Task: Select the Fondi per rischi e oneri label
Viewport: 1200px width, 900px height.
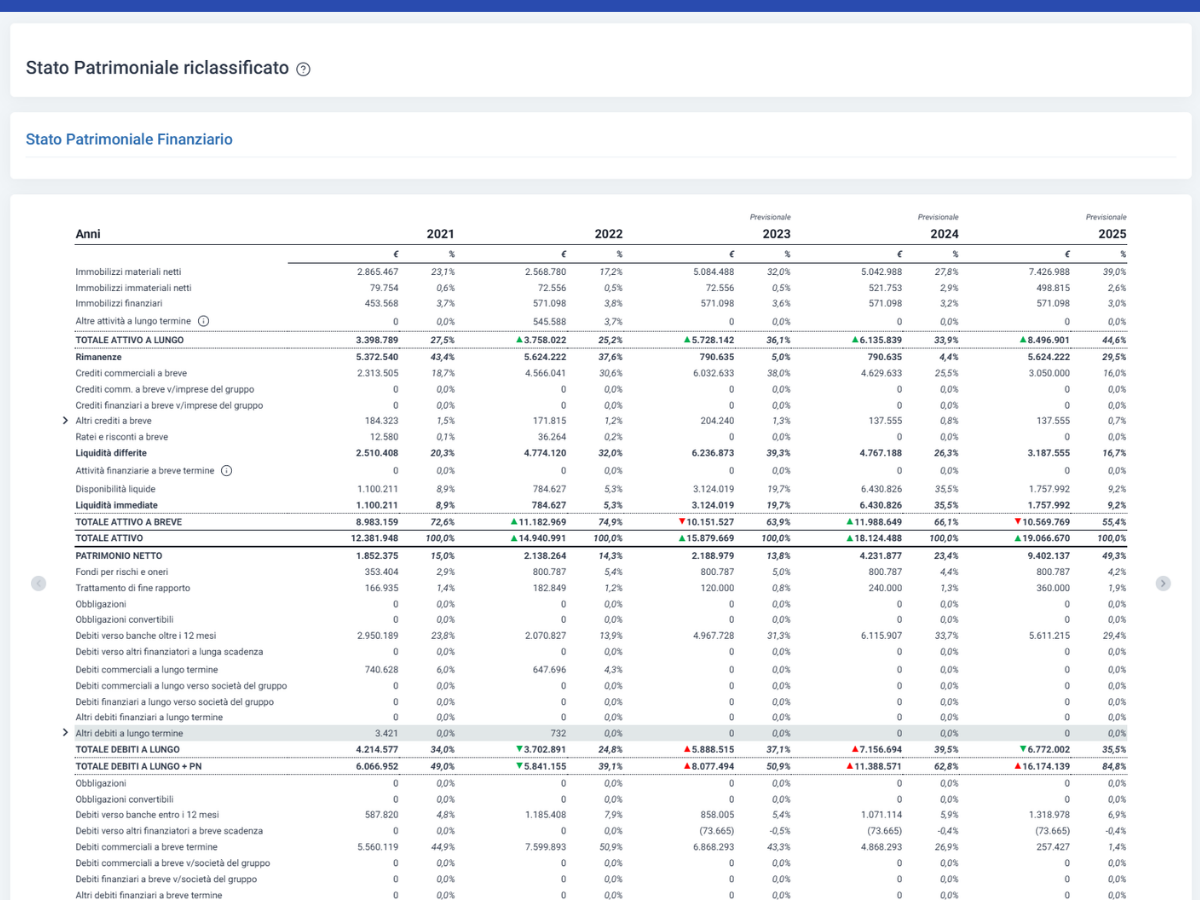Action: coord(123,571)
